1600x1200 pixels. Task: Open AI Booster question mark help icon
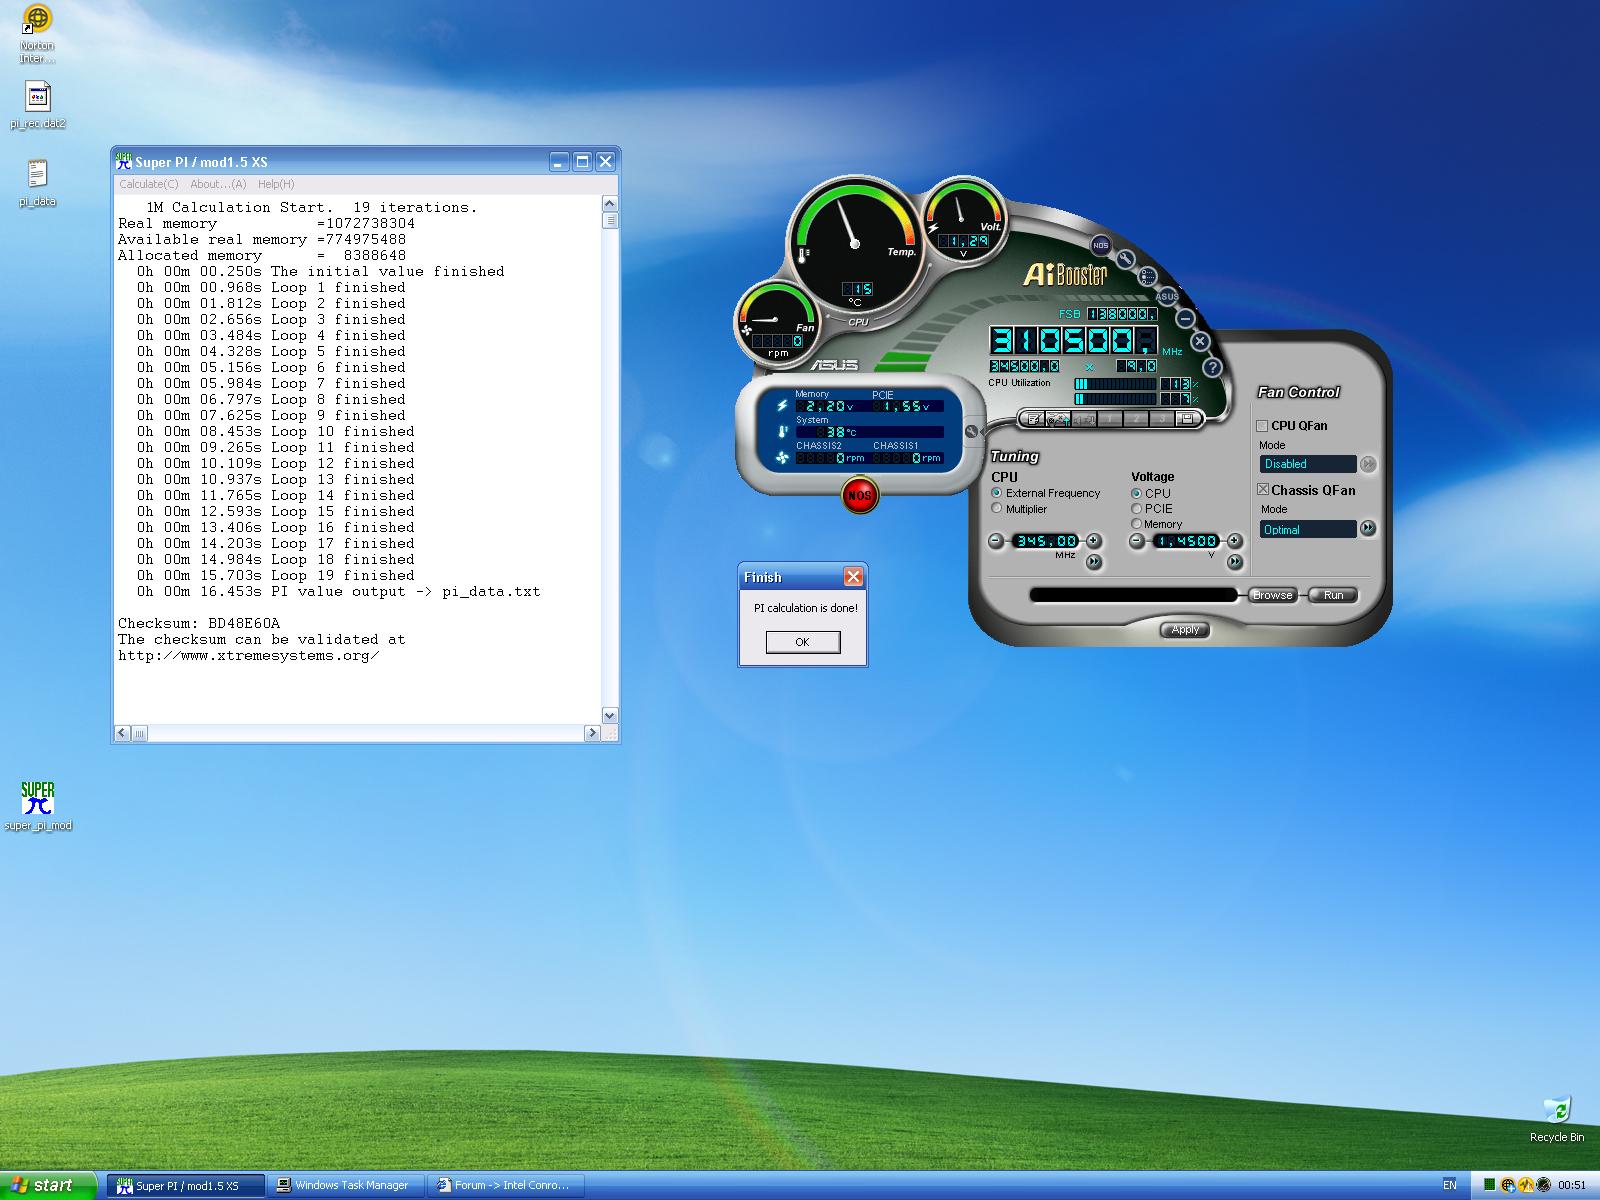click(1212, 367)
